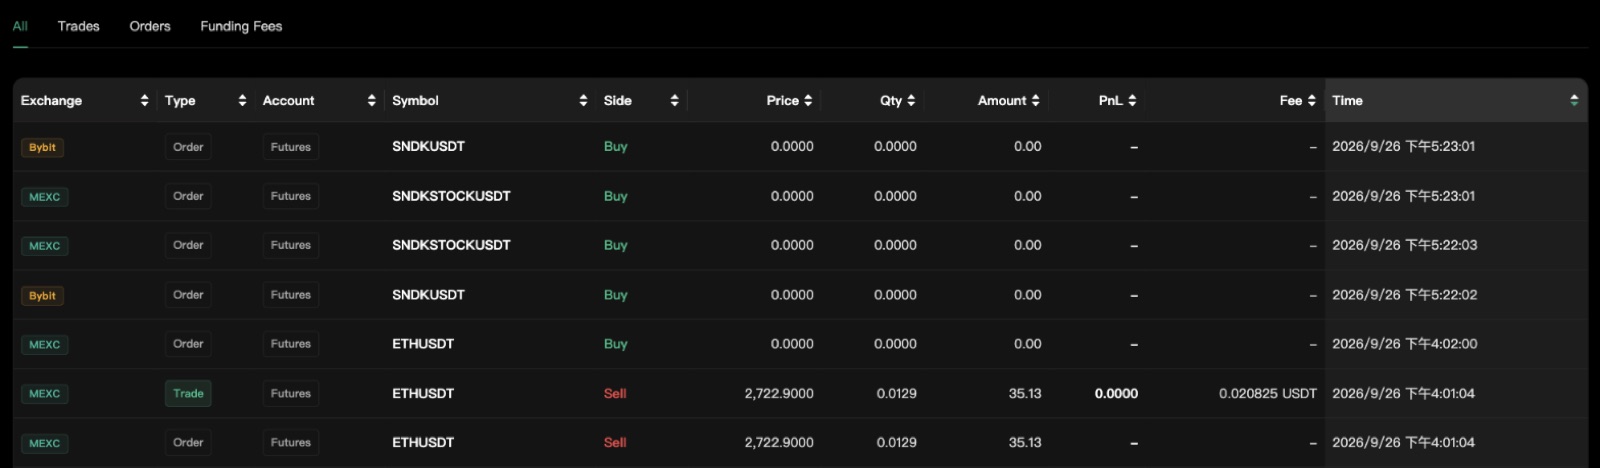Toggle Side column sorting arrows
Image resolution: width=1600 pixels, height=468 pixels.
pyautogui.click(x=674, y=100)
